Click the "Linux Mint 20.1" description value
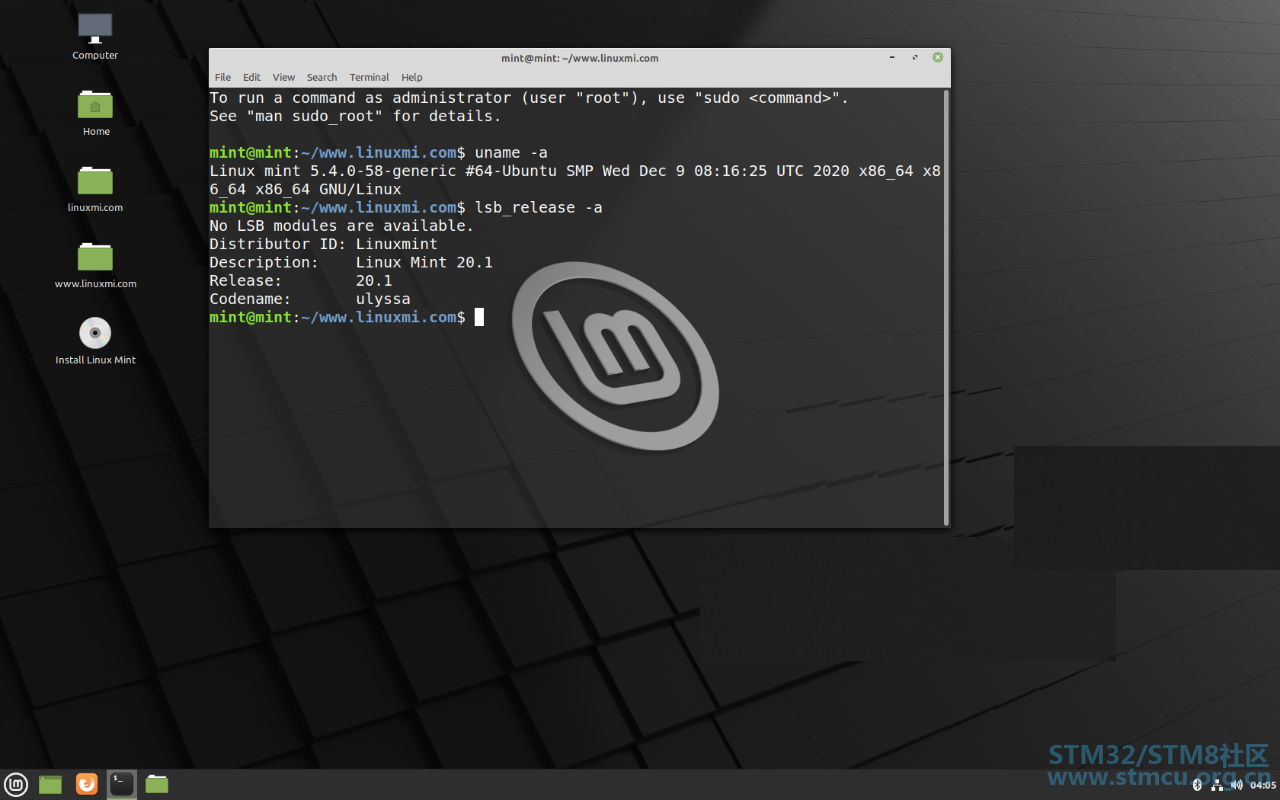 pos(424,262)
